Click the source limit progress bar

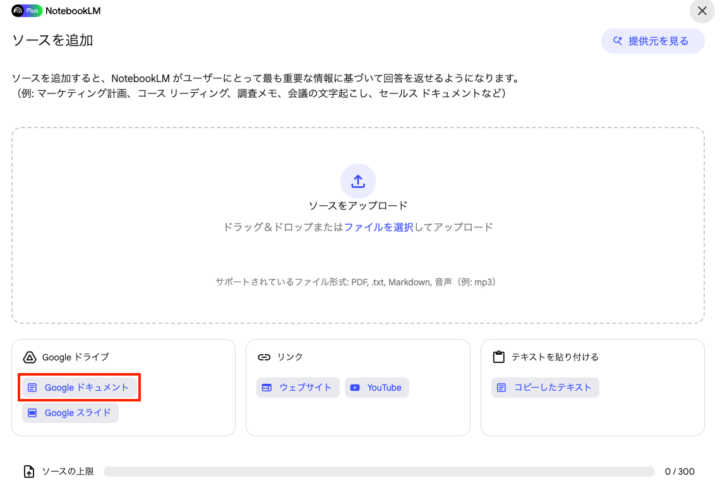point(379,471)
